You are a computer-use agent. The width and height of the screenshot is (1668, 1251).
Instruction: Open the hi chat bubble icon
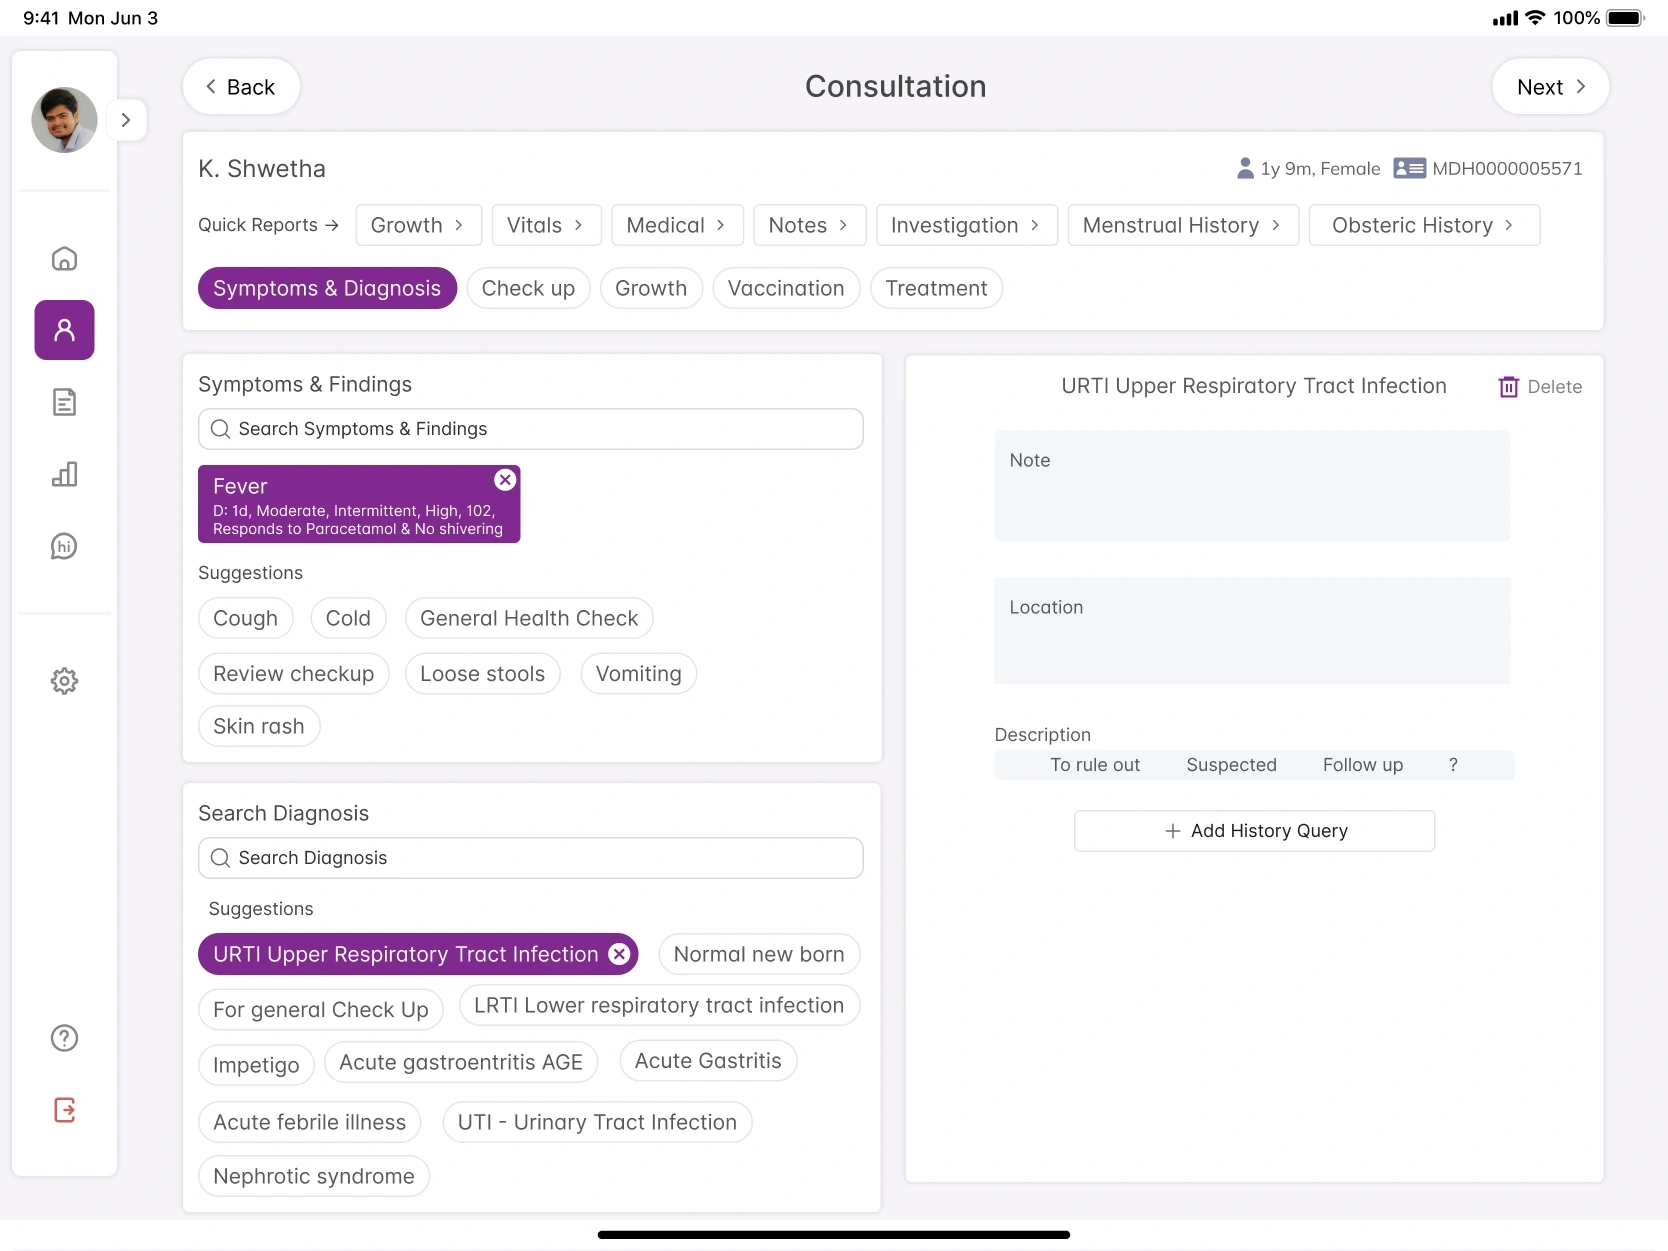coord(64,546)
